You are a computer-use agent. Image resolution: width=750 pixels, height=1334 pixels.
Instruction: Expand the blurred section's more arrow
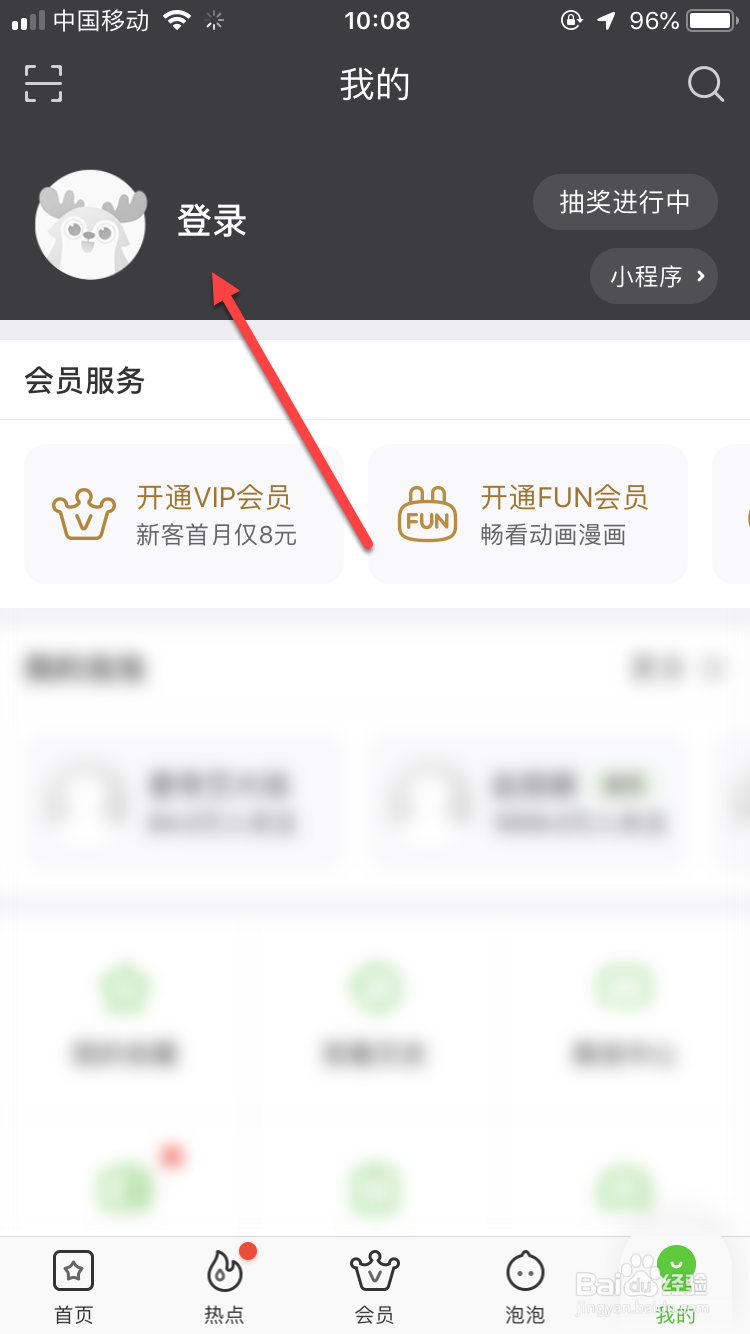click(x=713, y=668)
